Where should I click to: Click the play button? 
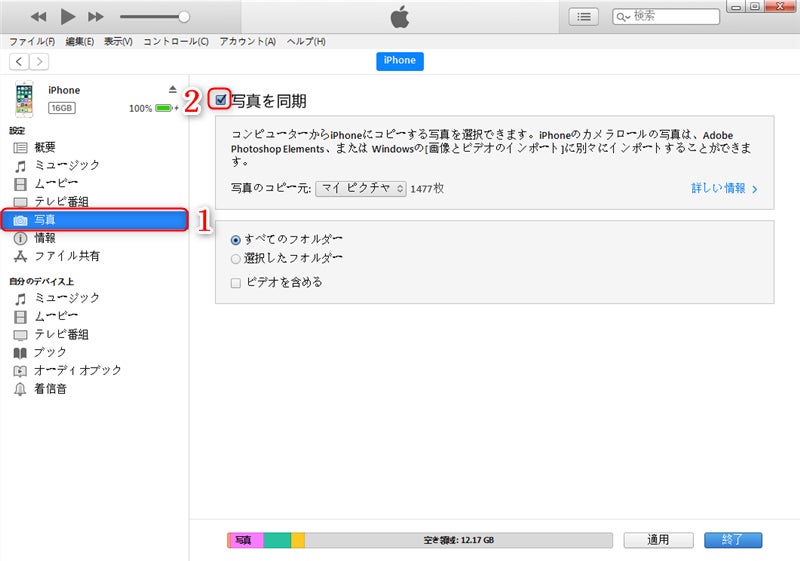[x=67, y=16]
